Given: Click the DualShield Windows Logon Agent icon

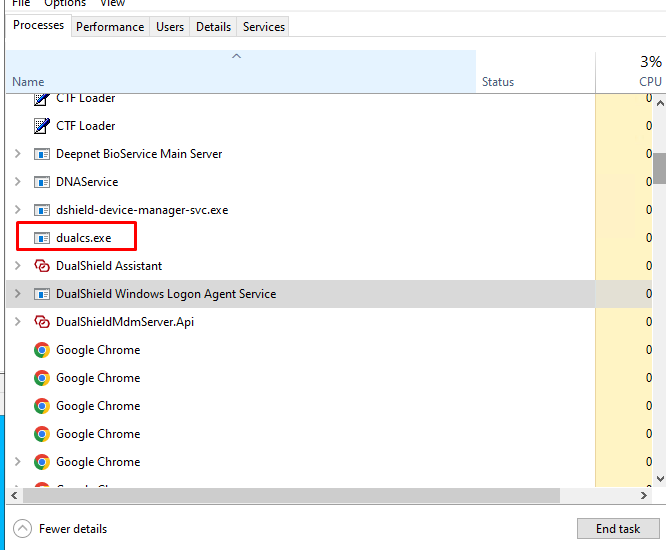Looking at the screenshot, I should [42, 294].
